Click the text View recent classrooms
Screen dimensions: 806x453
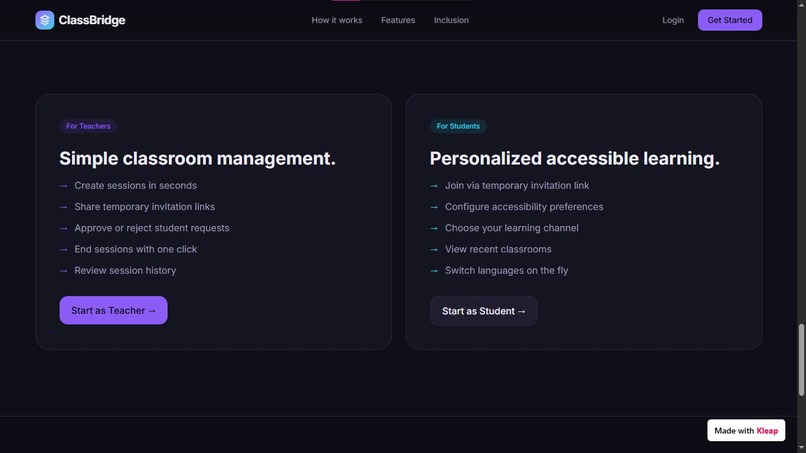(x=498, y=249)
